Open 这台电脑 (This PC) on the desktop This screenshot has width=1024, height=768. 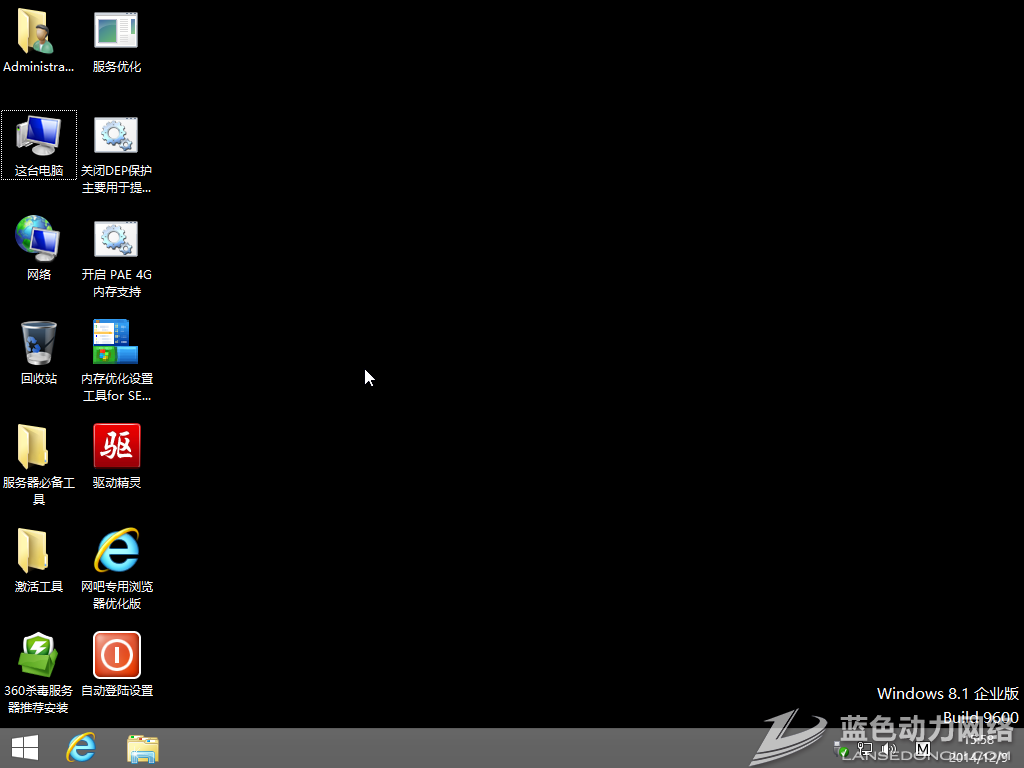(38, 145)
